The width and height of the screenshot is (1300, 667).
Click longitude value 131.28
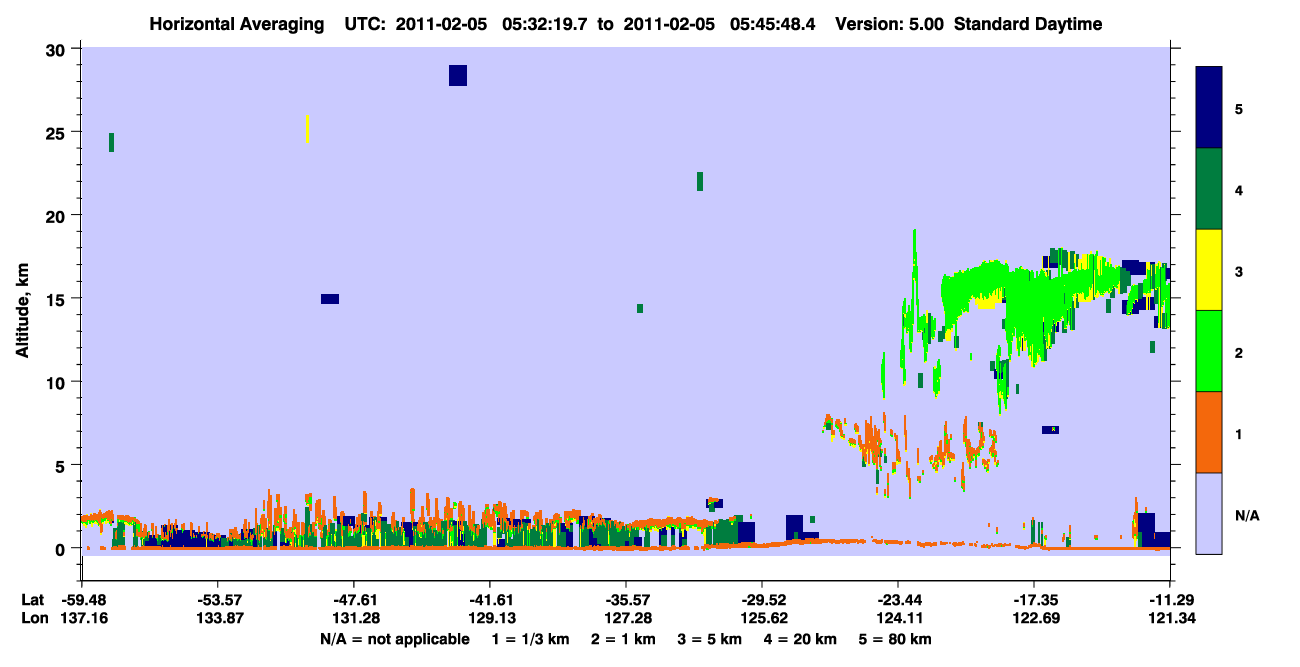point(354,619)
